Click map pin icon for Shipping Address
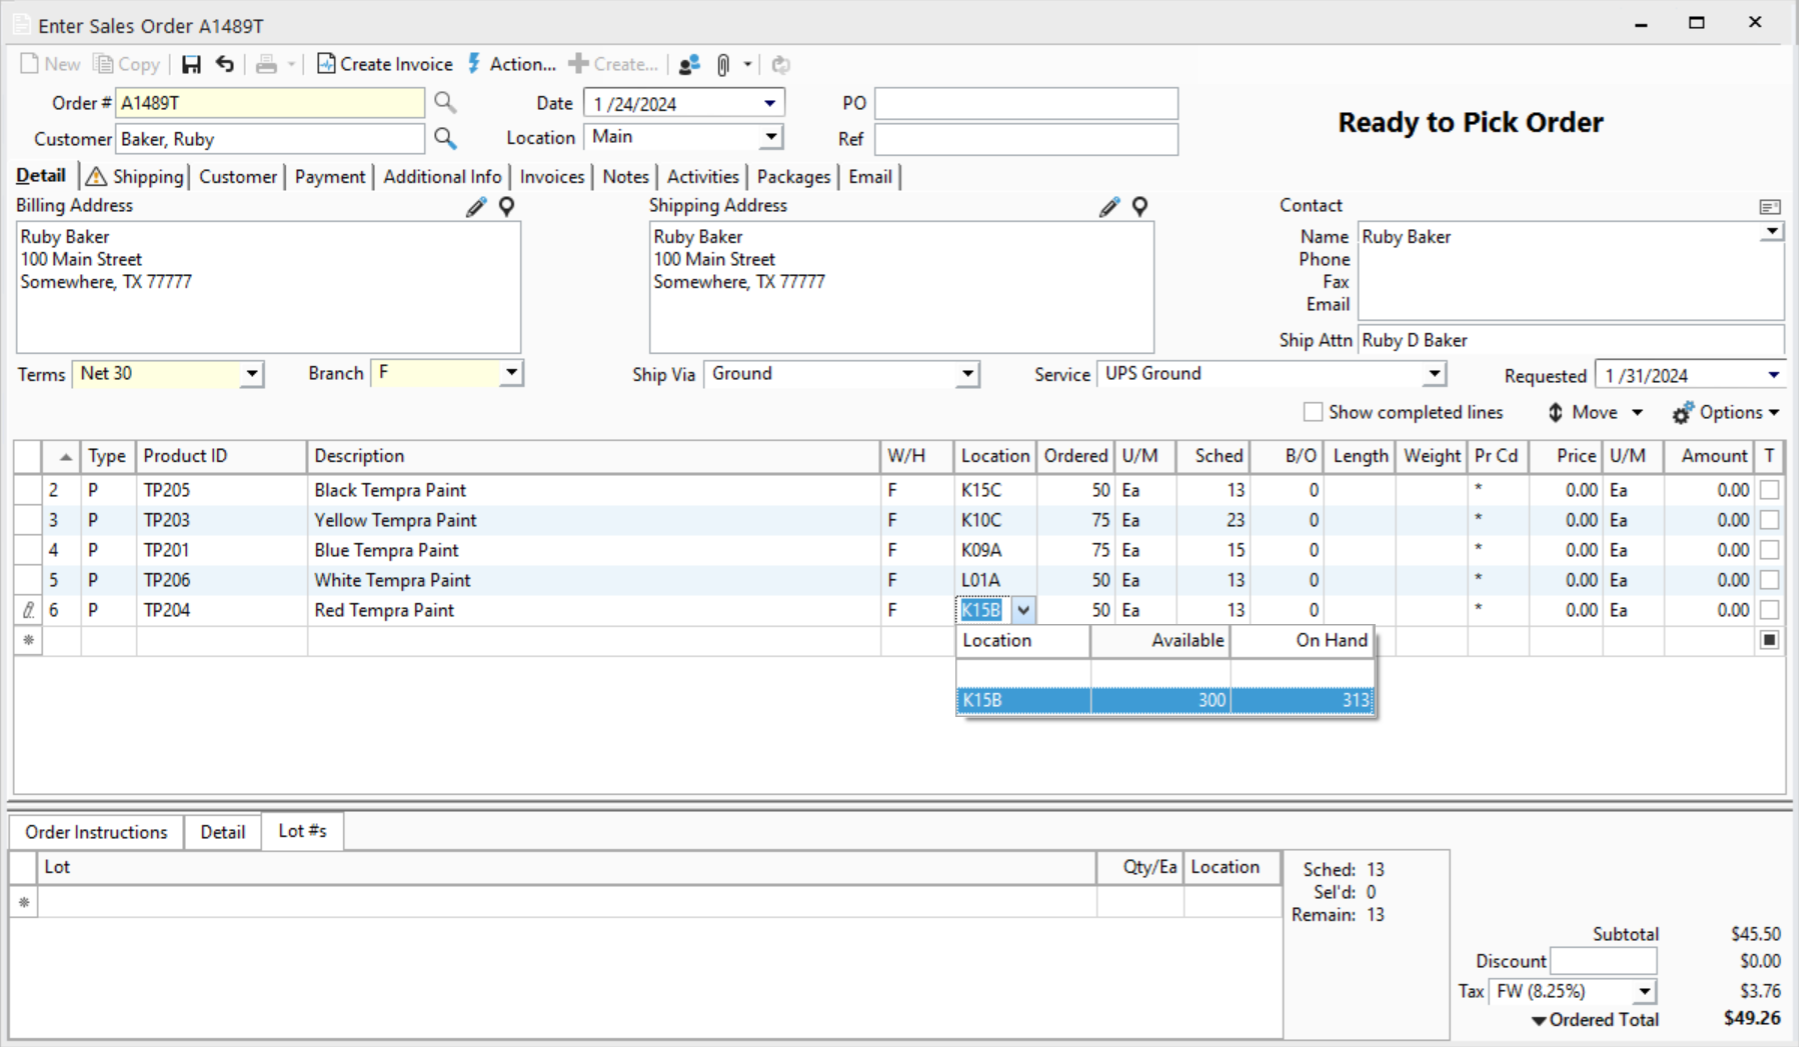The image size is (1799, 1047). point(1140,207)
